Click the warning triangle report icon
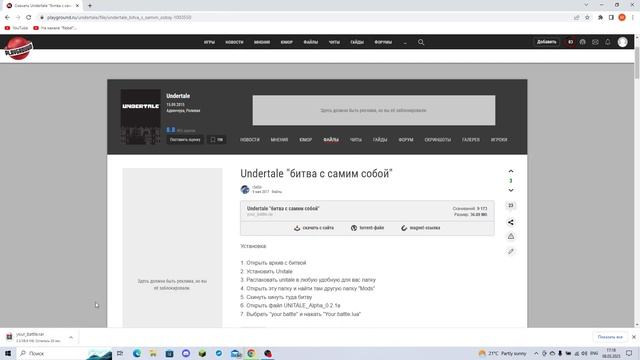This screenshot has width=640, height=360. (x=511, y=236)
